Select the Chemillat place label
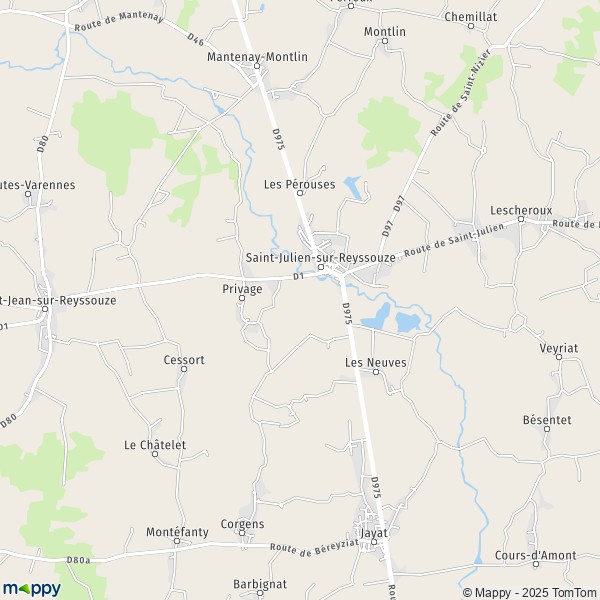This screenshot has height=600, width=600. [x=471, y=16]
